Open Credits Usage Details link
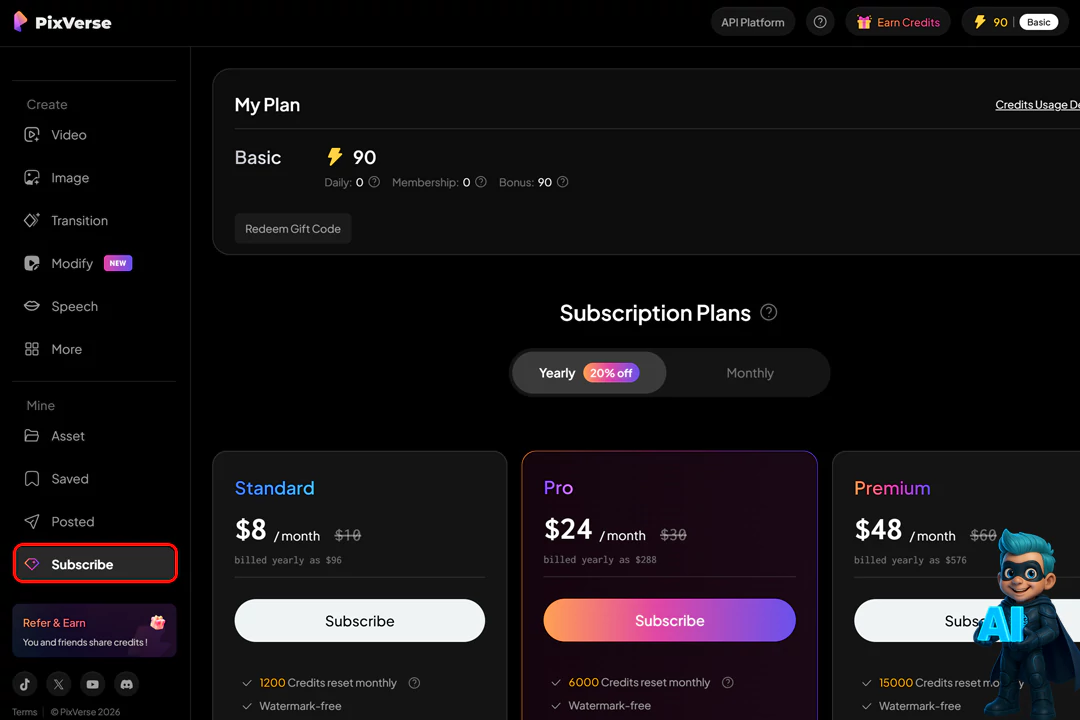Screen dimensions: 1080x720 (1036, 104)
